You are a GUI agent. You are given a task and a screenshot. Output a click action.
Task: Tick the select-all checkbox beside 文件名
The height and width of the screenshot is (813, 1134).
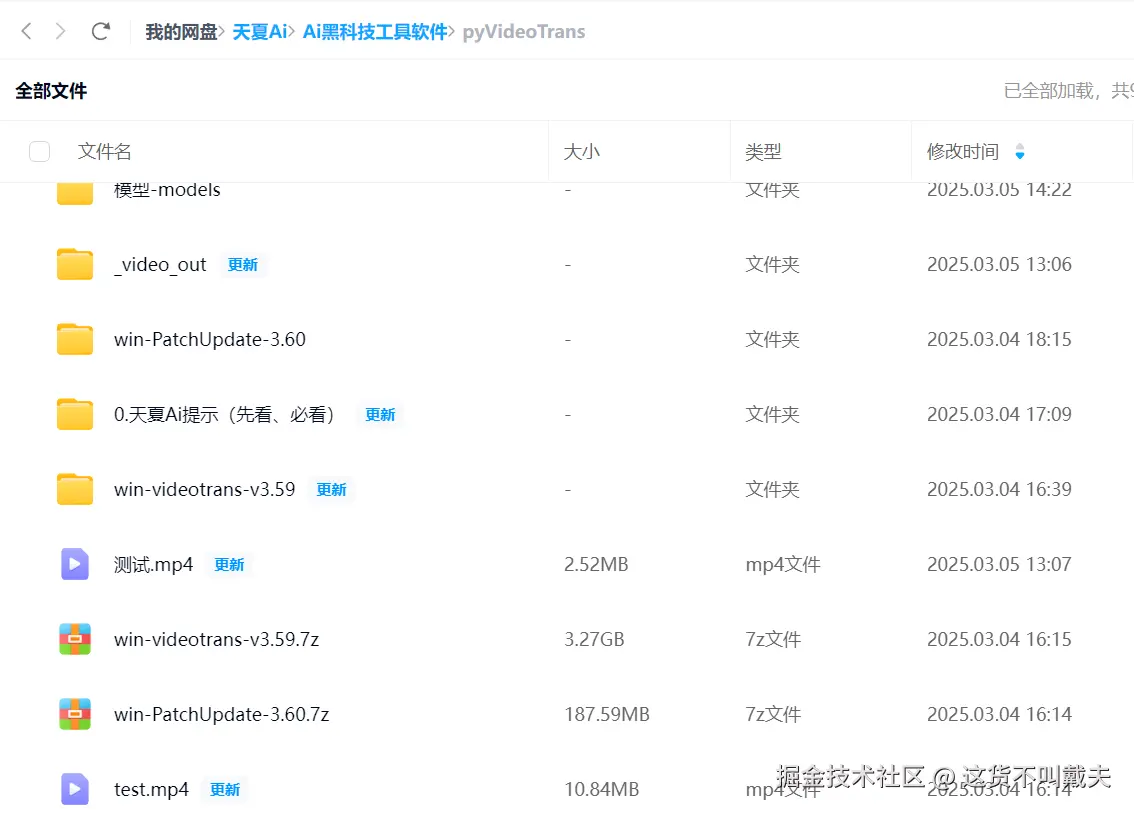click(39, 151)
